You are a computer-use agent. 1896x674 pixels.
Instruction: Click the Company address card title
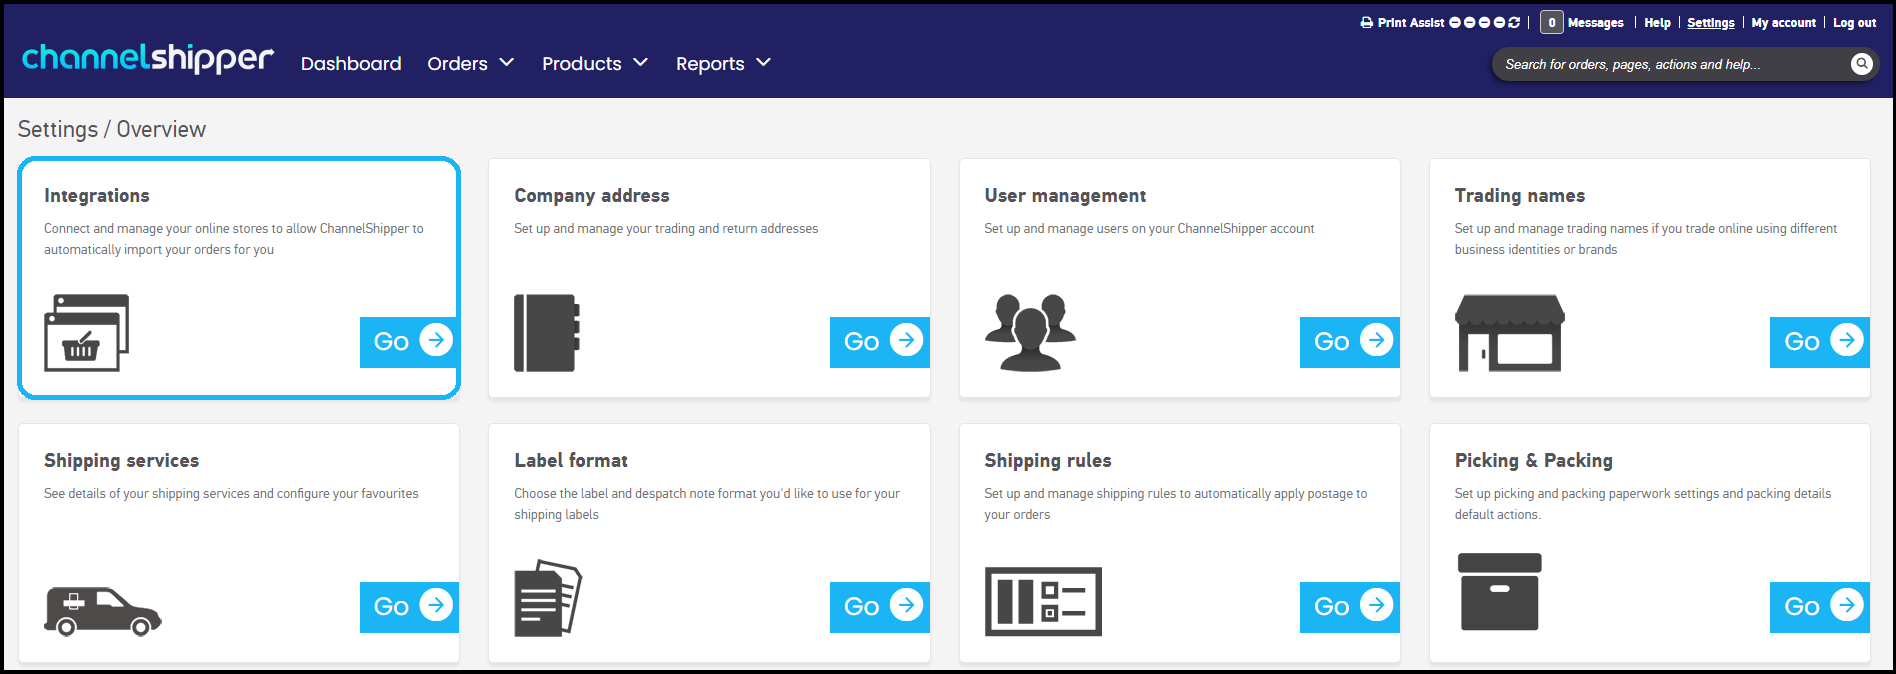pos(592,195)
